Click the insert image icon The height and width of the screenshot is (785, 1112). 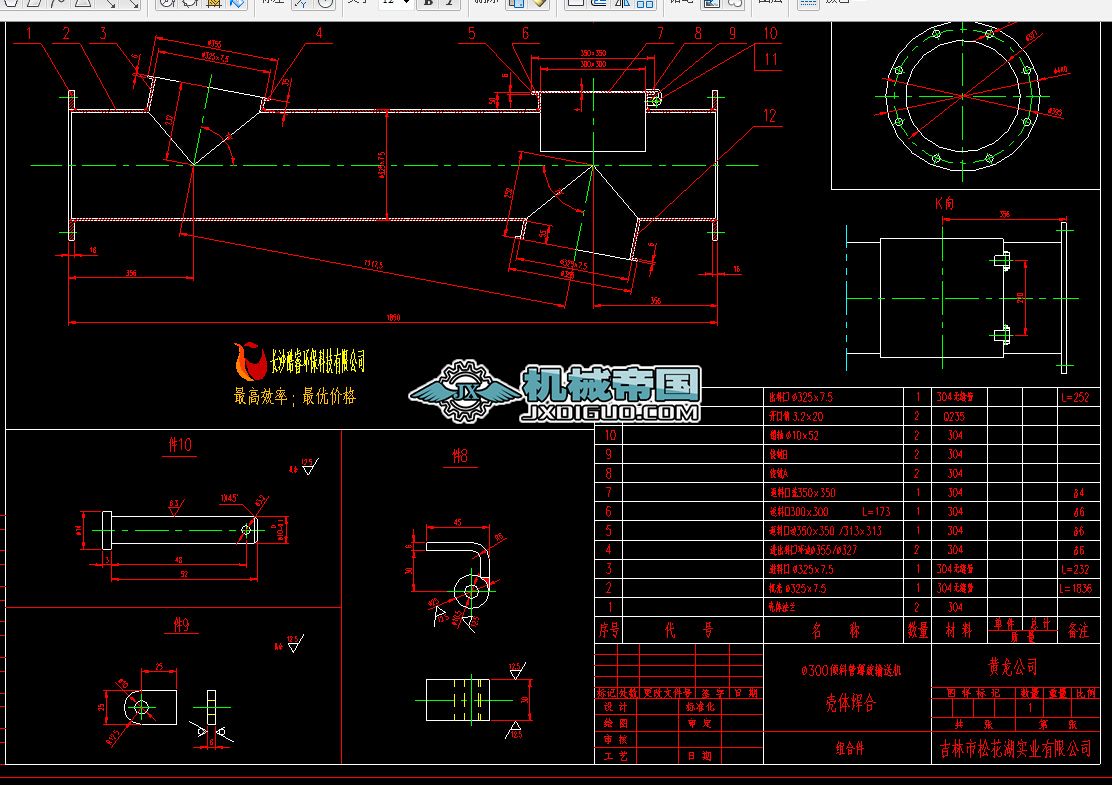tap(712, 3)
